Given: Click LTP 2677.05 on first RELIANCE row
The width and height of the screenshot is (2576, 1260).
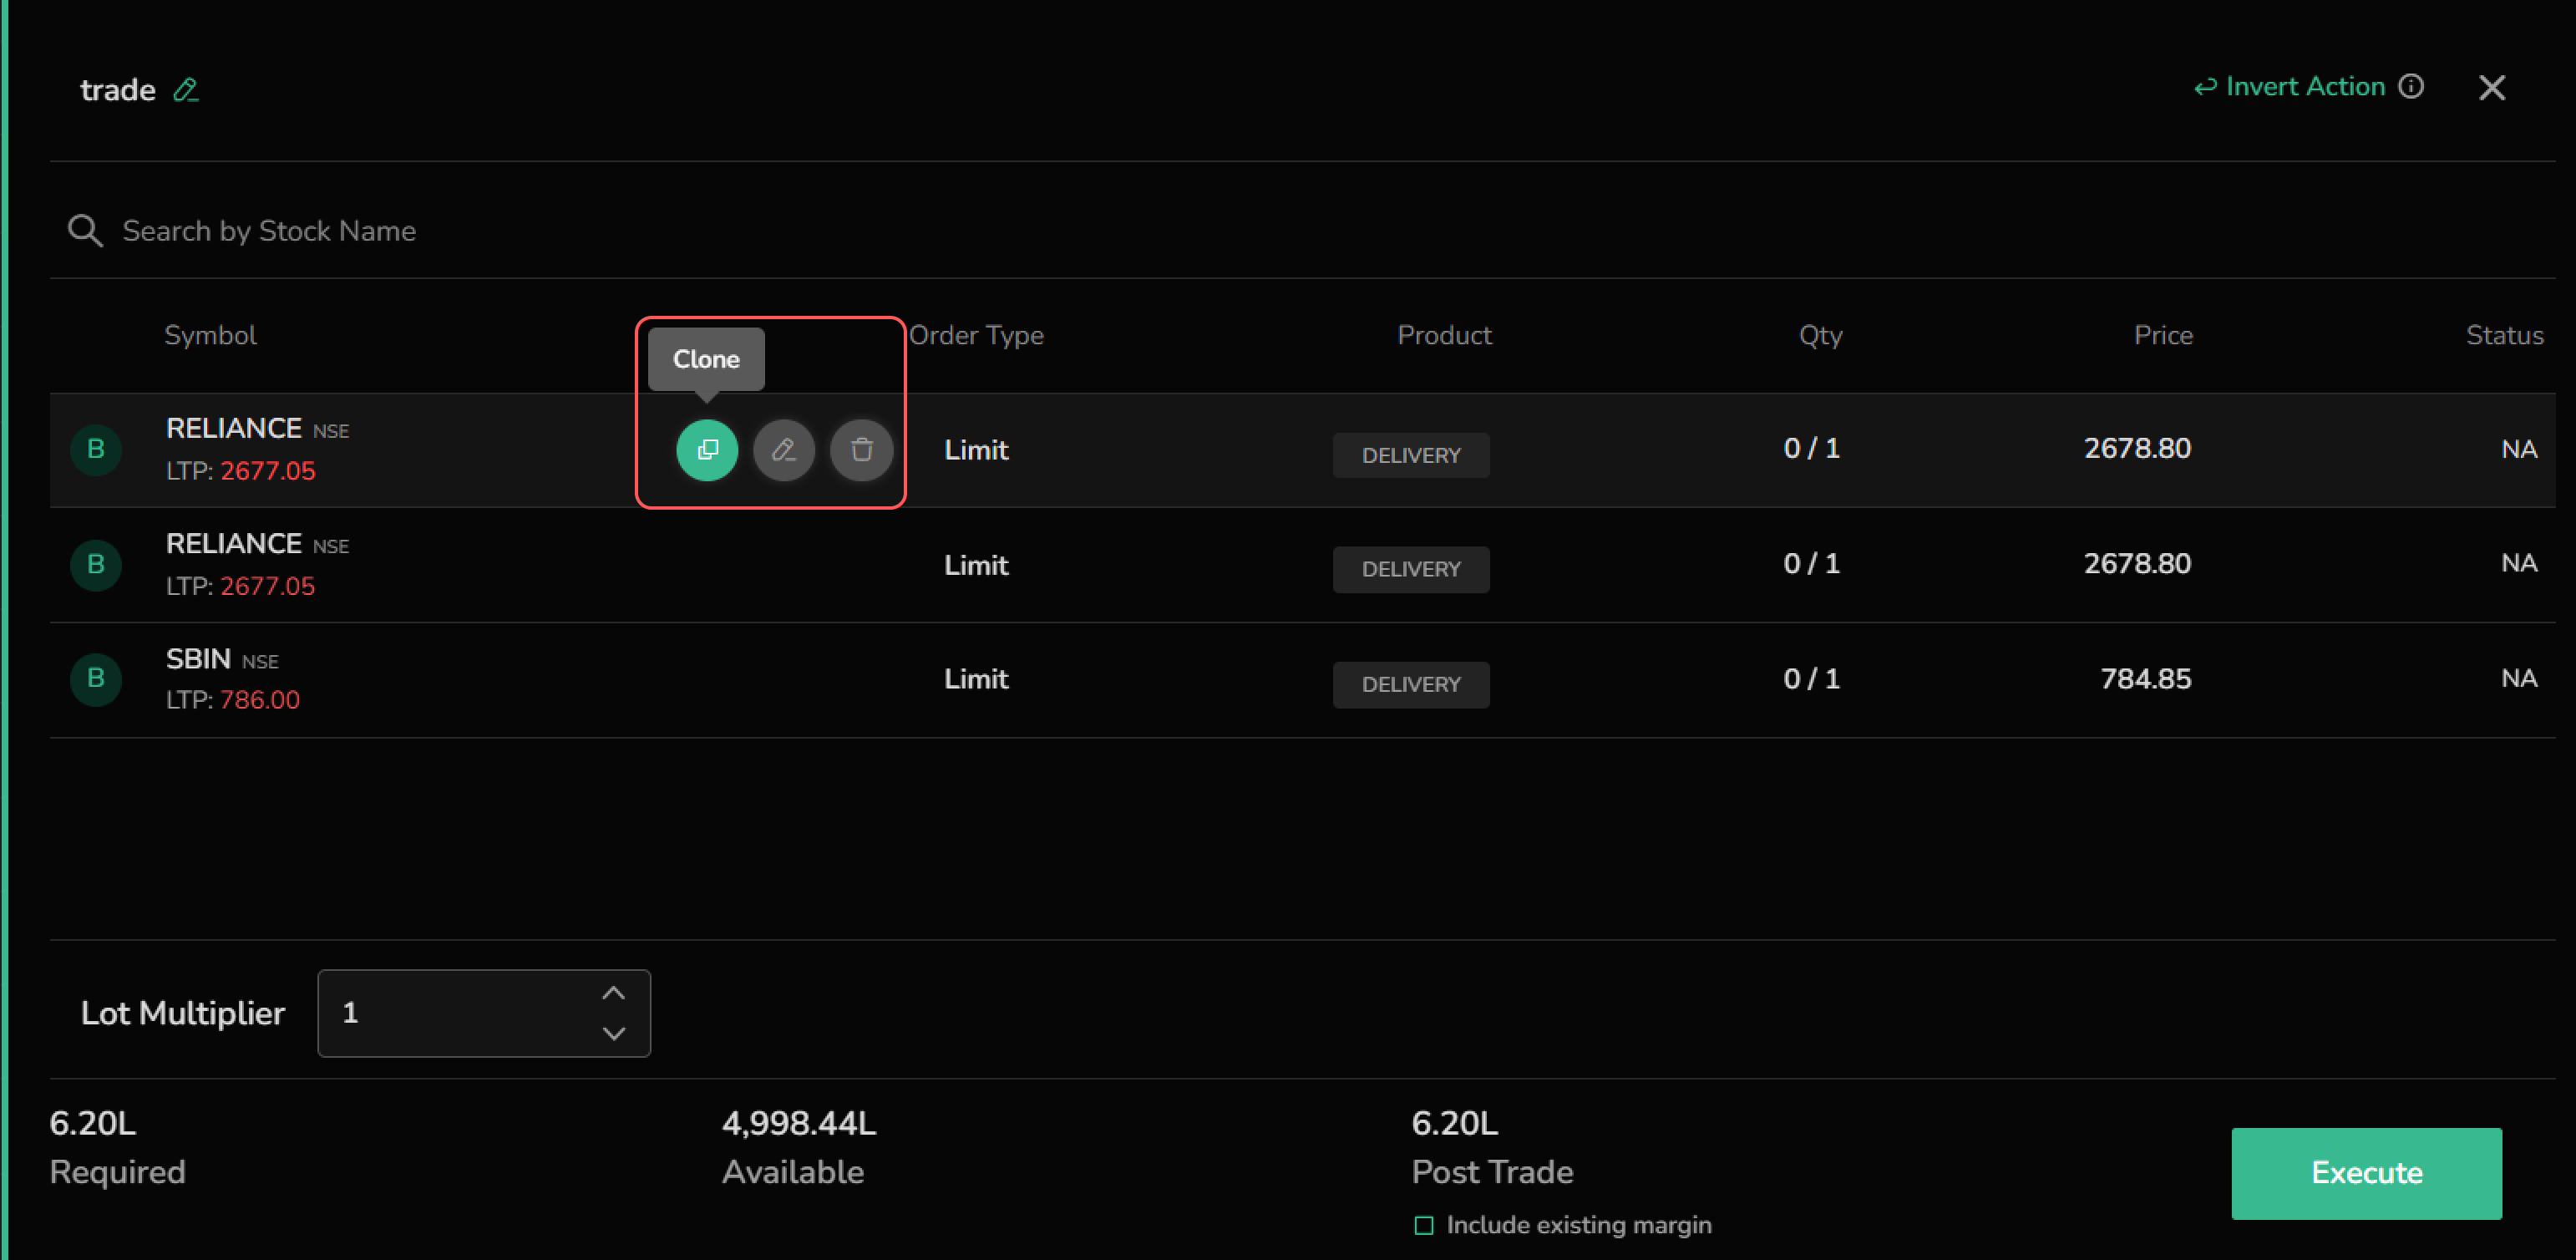Looking at the screenshot, I should pos(268,471).
